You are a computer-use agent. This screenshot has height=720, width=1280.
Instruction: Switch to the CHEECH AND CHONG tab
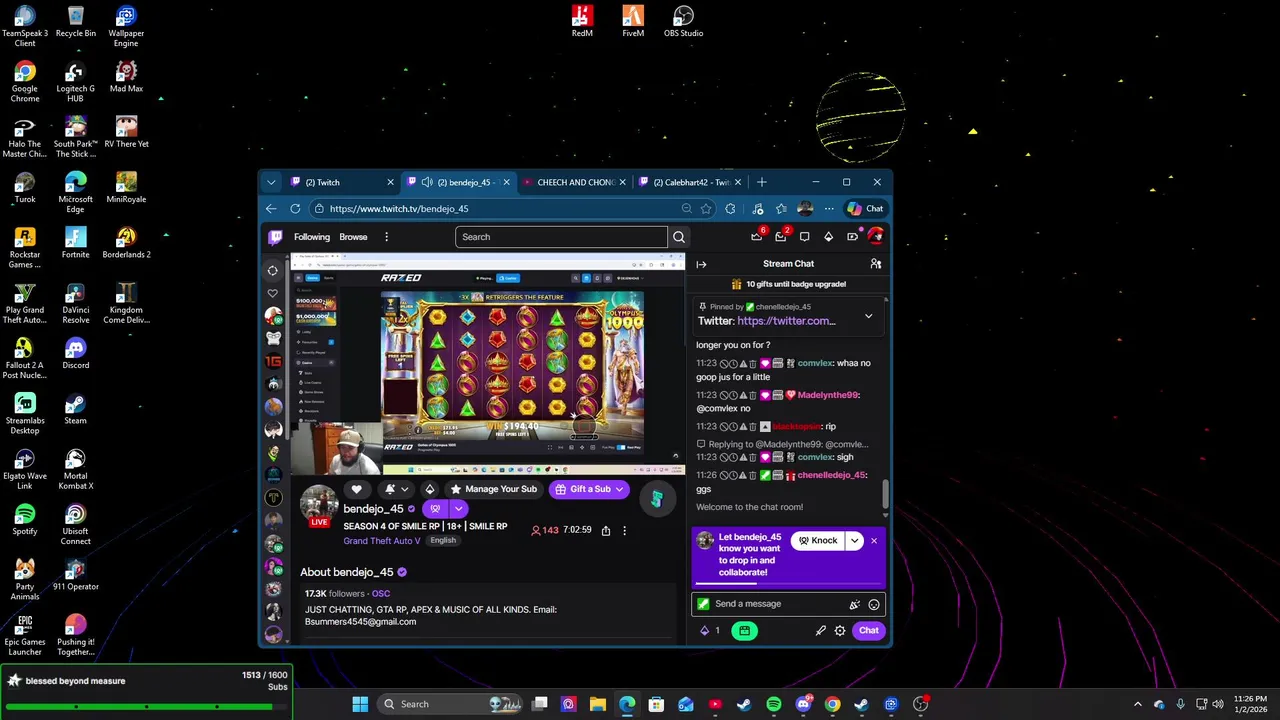[573, 182]
